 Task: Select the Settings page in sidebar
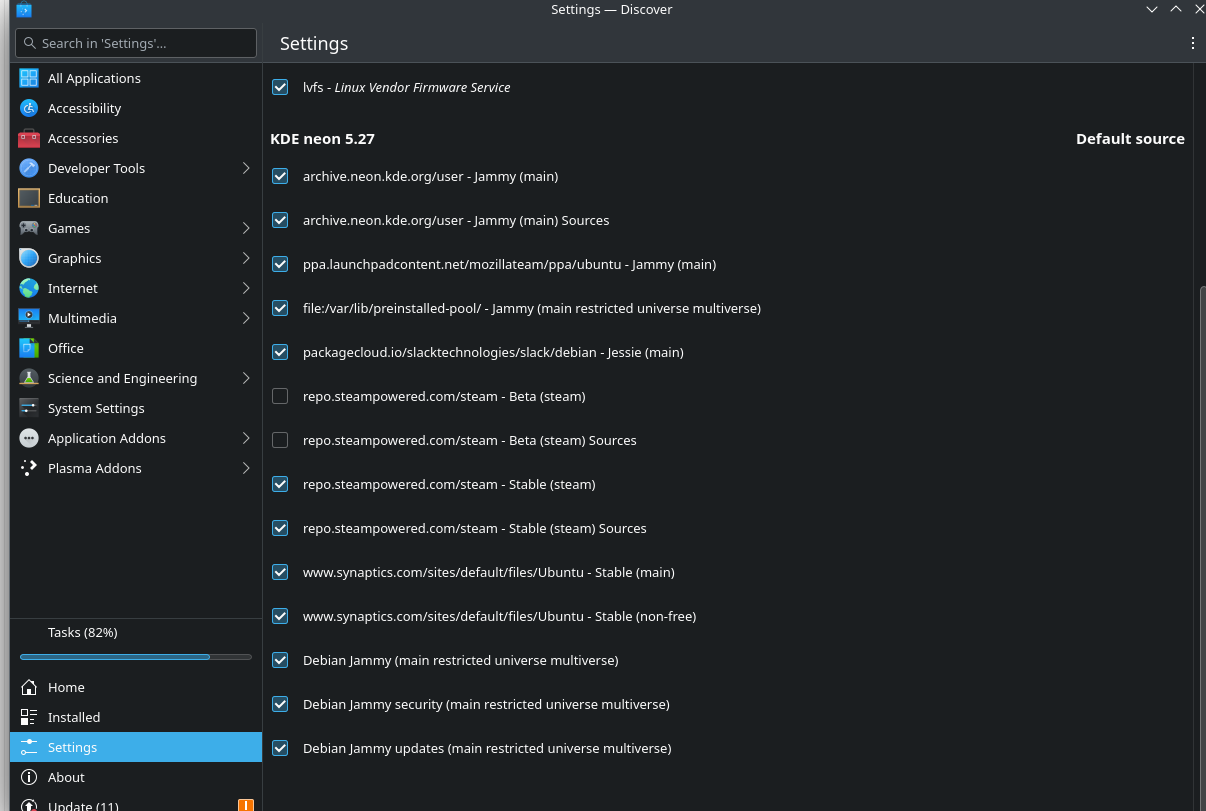pyautogui.click(x=136, y=747)
